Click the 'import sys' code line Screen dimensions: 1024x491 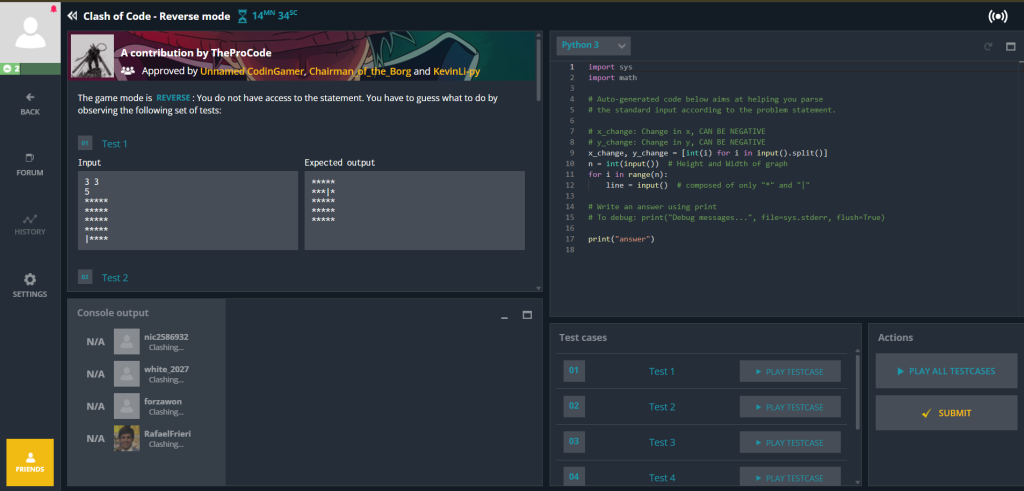(610, 67)
